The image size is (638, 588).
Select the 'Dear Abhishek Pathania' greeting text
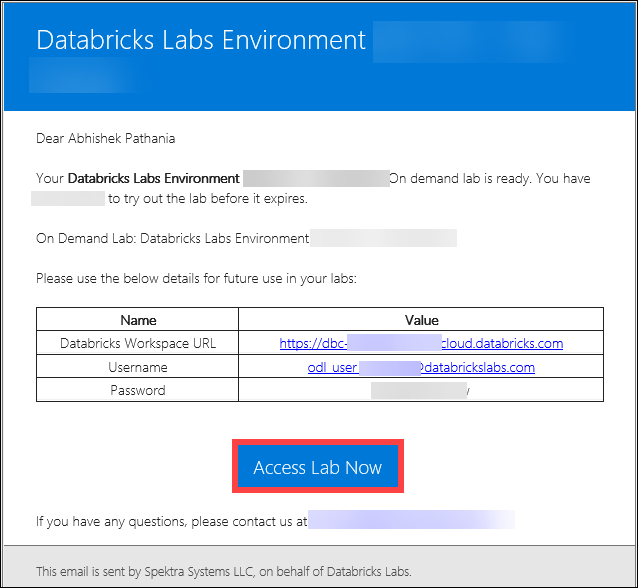tap(105, 138)
